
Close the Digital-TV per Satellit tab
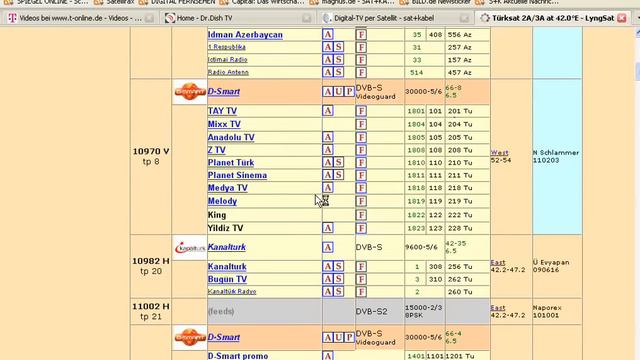(x=464, y=18)
